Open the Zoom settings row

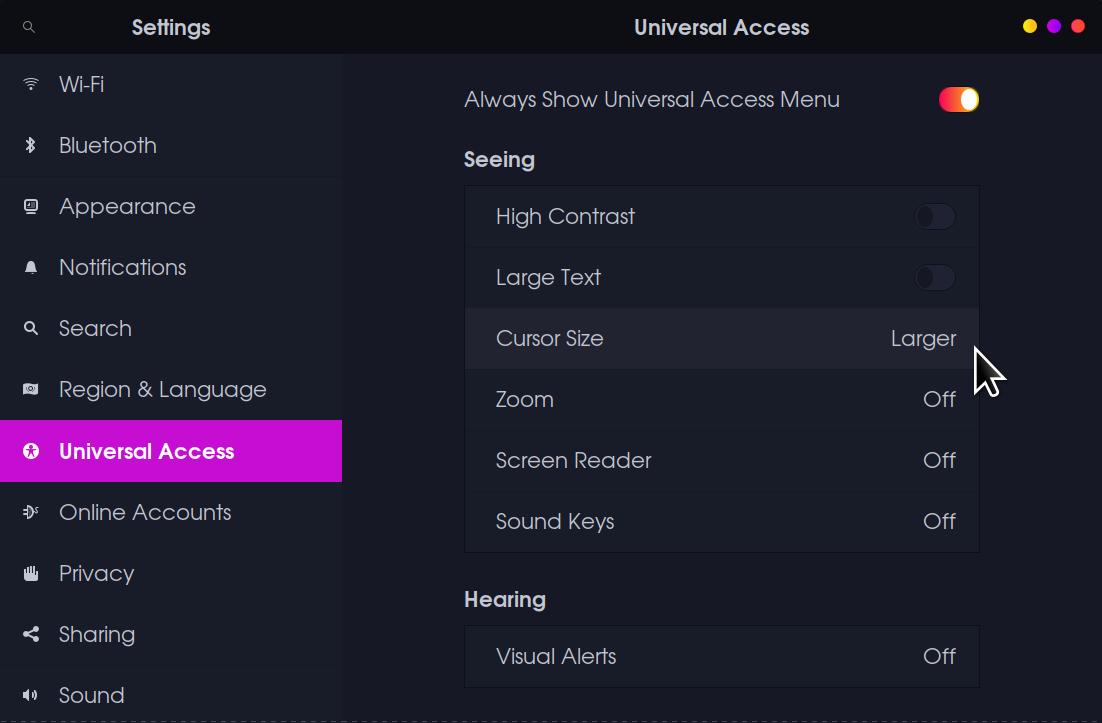(x=721, y=400)
